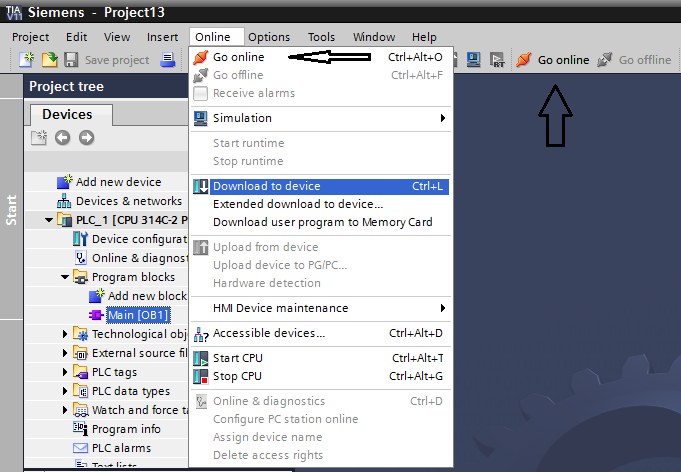Expand the Simulation submenu arrow
Screen dimensions: 681x472
tap(443, 118)
